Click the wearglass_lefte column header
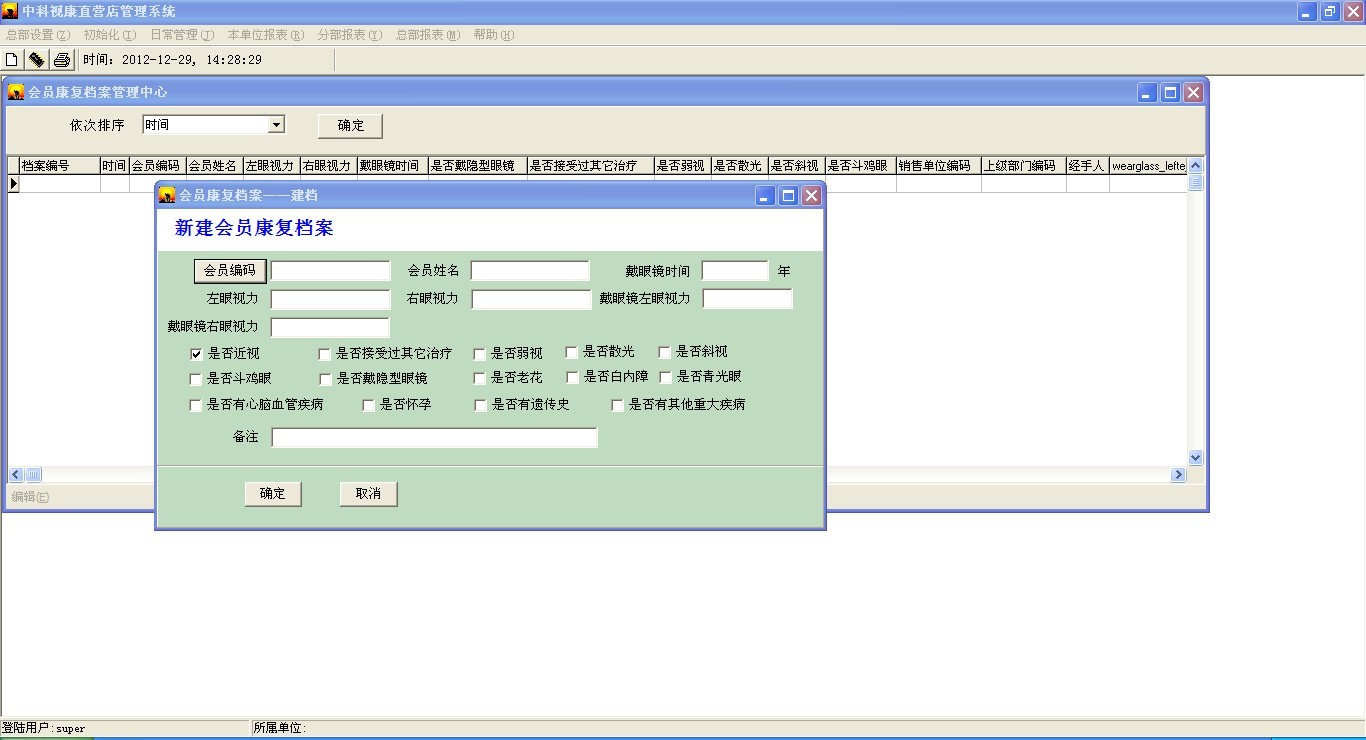1366x740 pixels. 1148,166
